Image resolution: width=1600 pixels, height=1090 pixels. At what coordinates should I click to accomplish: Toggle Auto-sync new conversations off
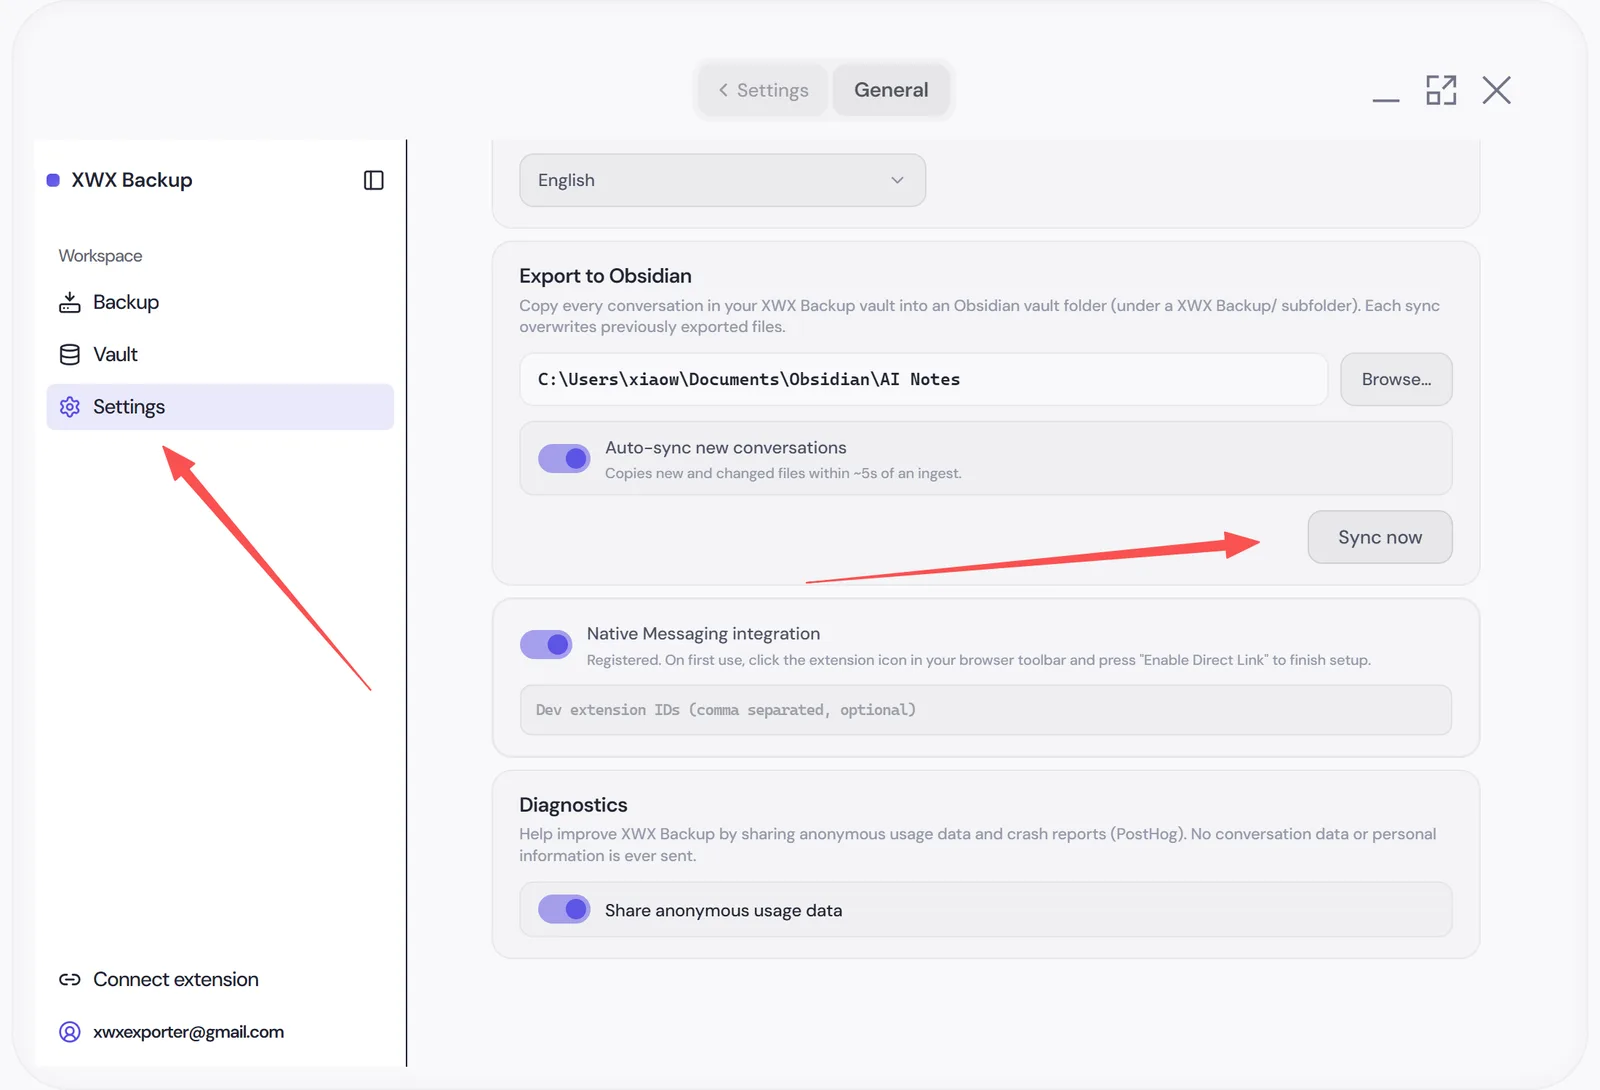pos(564,459)
